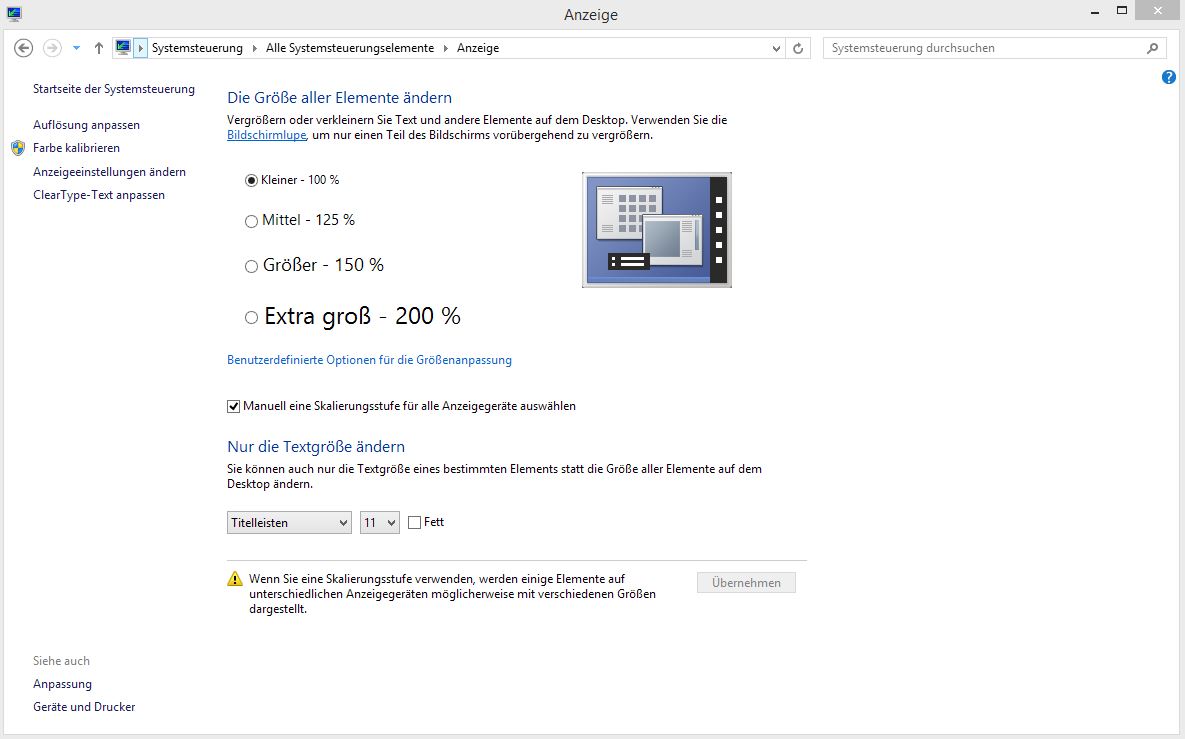Open the Titelleisten element dropdown
1185x739 pixels.
point(289,522)
